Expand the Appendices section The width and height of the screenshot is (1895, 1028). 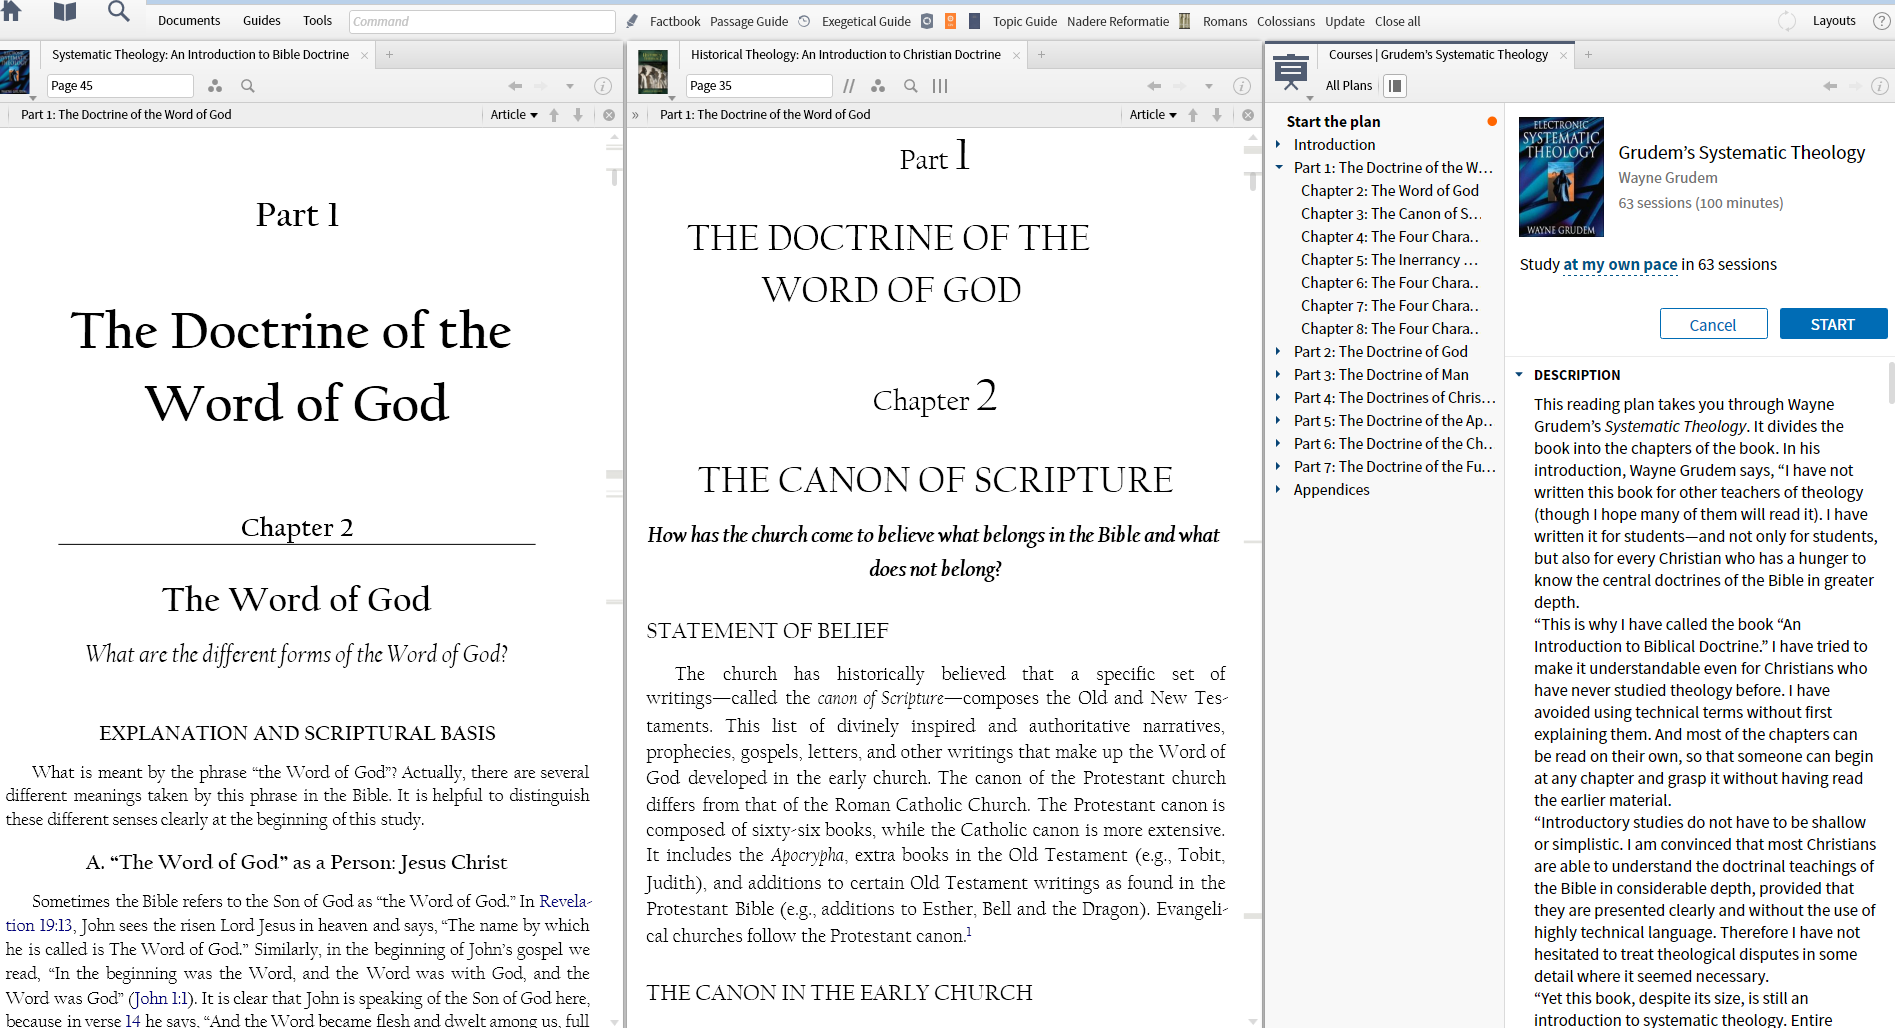1278,490
